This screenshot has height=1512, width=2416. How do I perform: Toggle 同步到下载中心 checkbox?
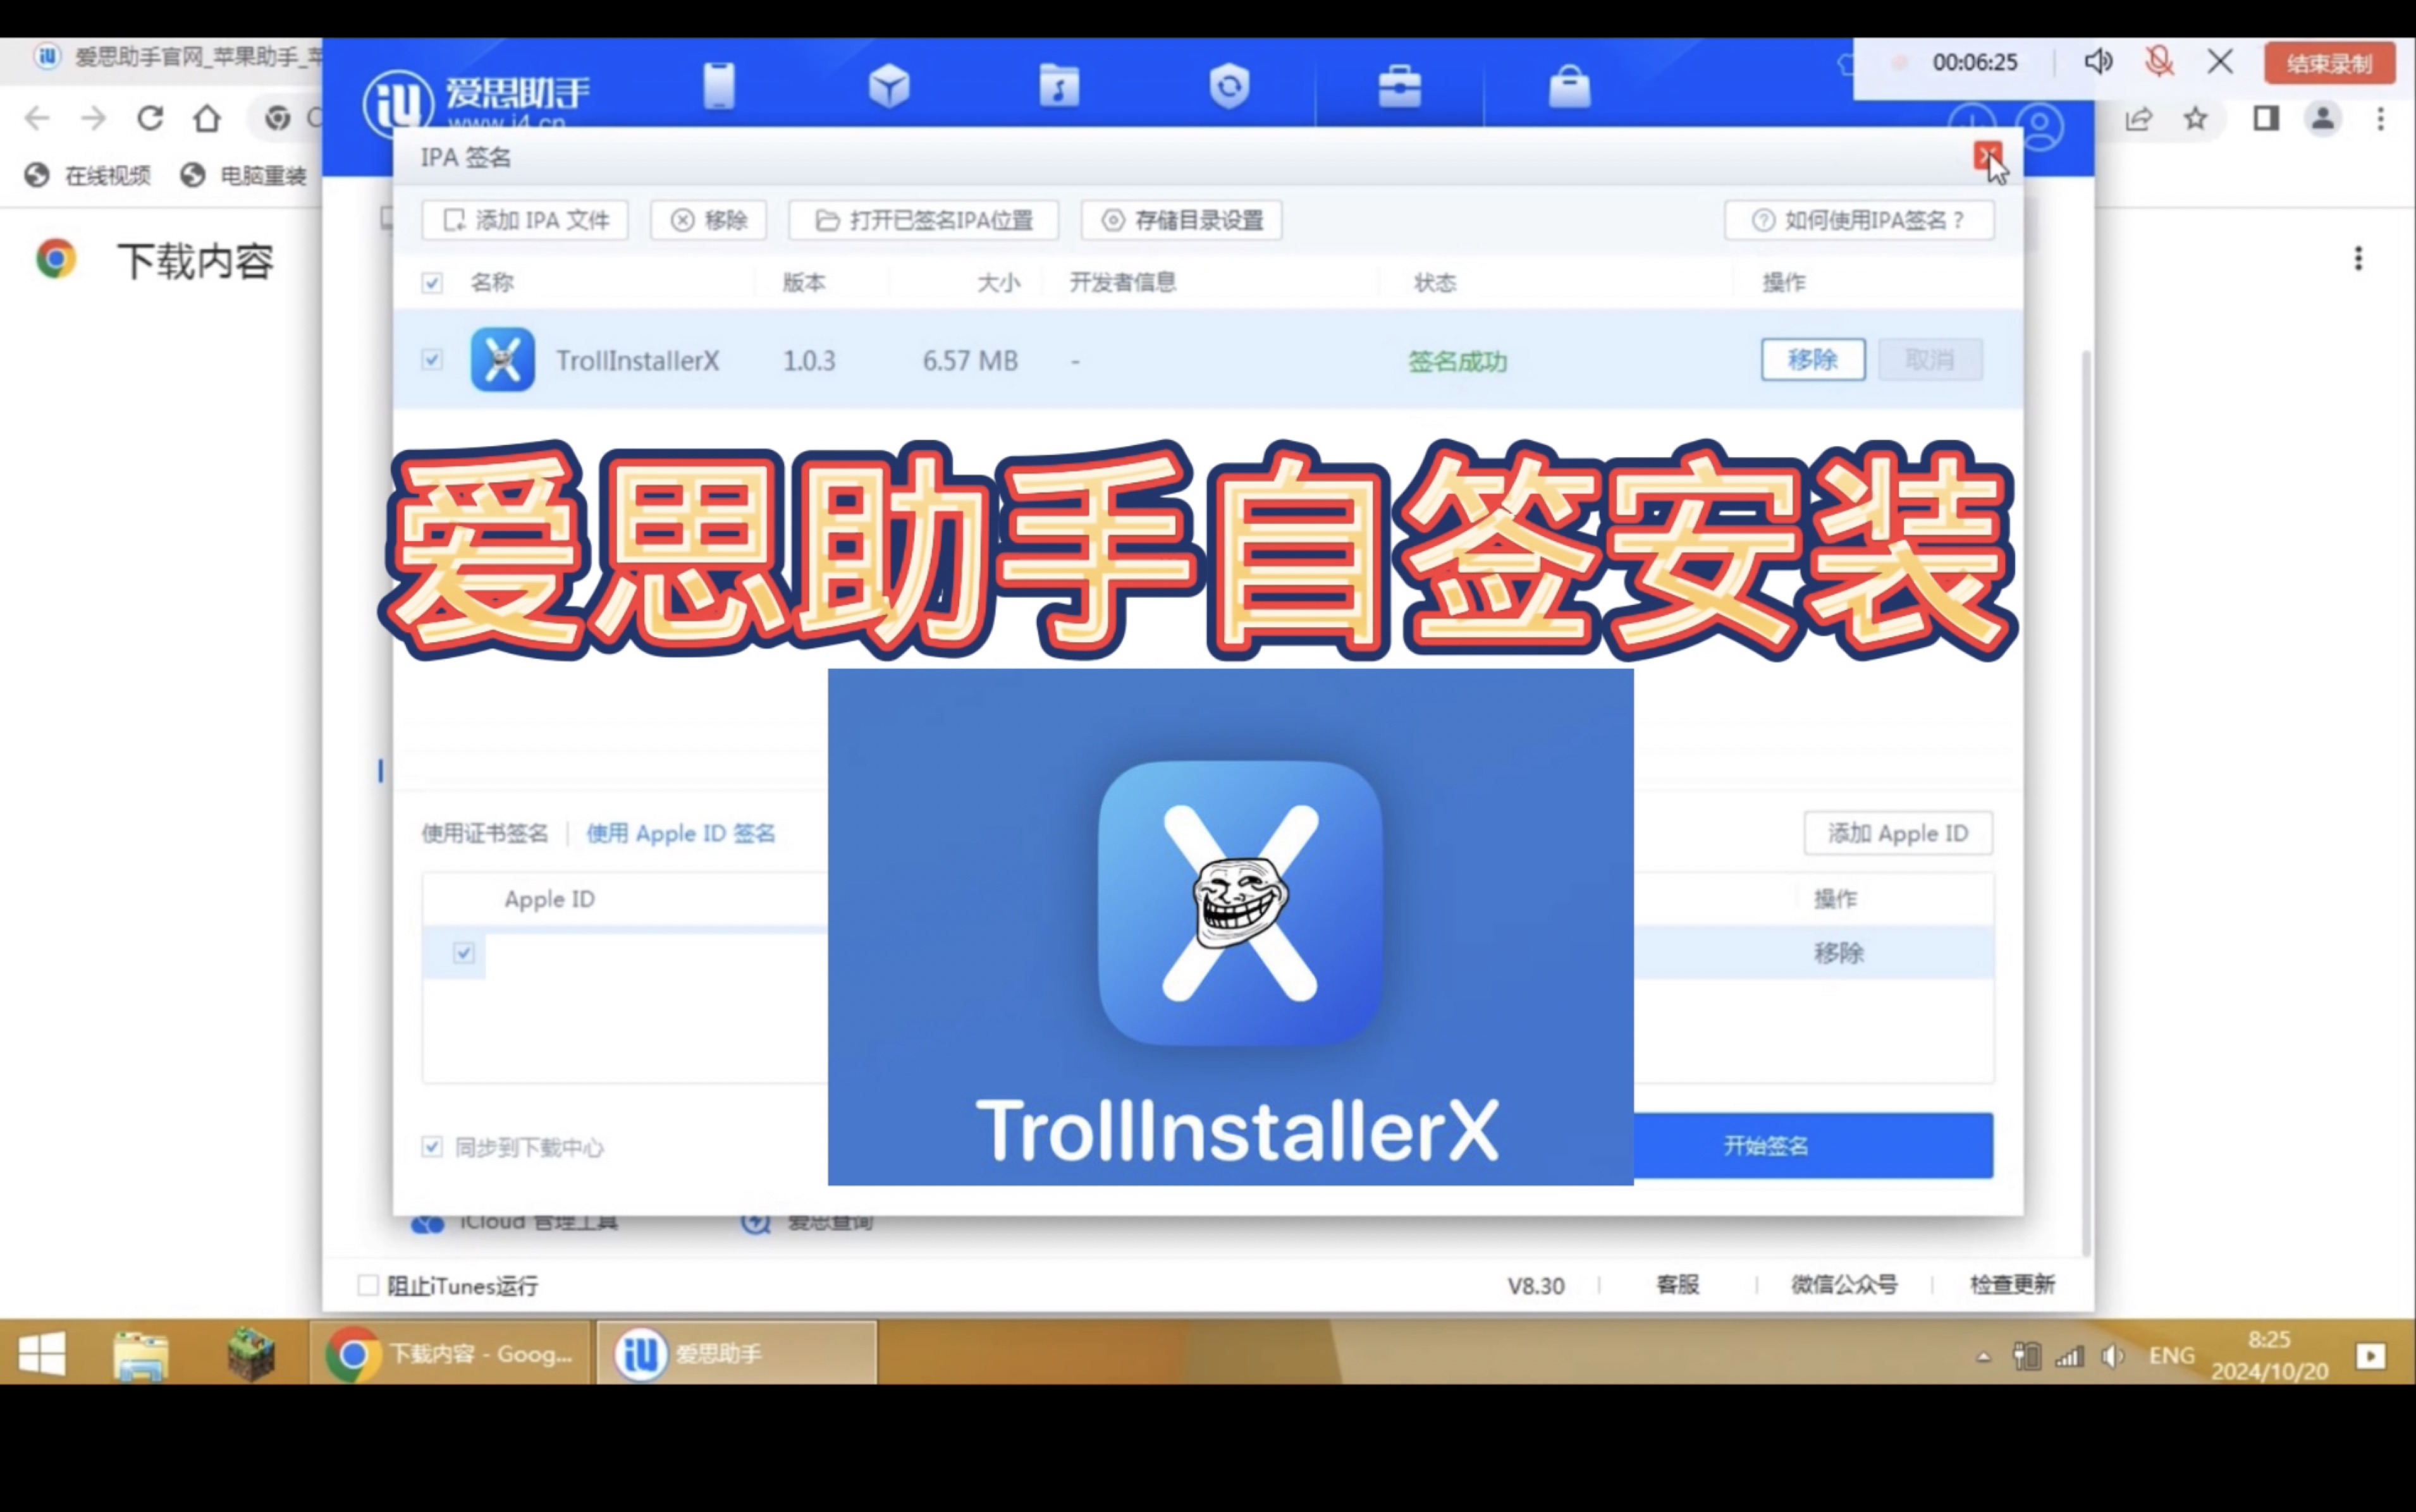[x=432, y=1147]
